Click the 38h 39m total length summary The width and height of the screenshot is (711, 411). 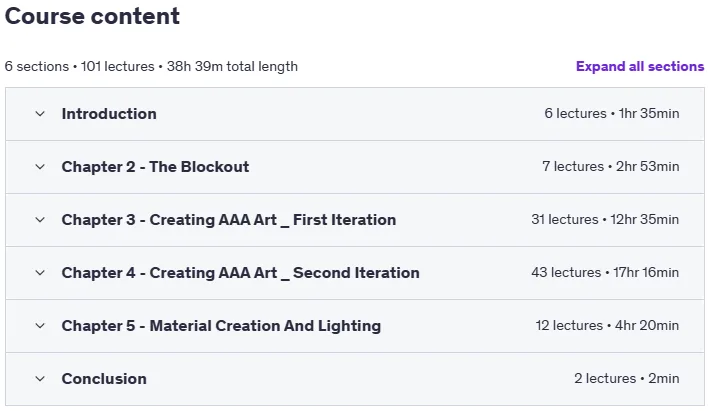(232, 66)
